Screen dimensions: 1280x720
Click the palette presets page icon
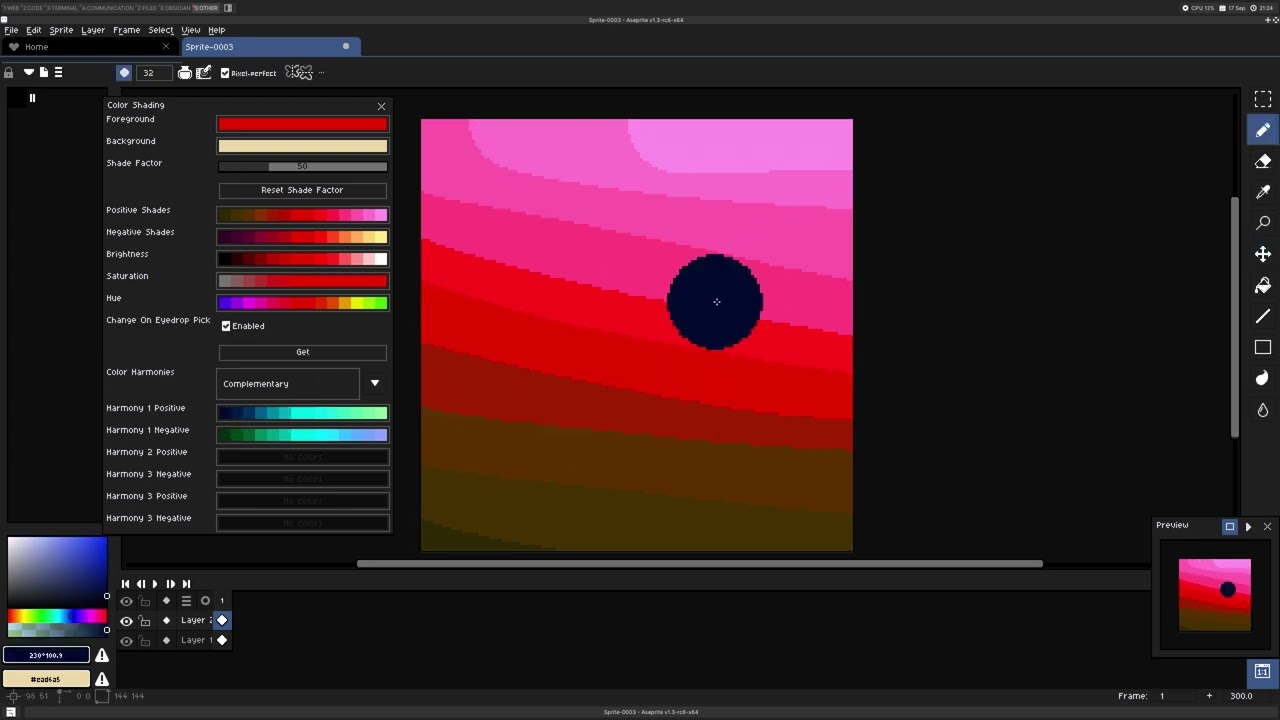click(x=44, y=72)
